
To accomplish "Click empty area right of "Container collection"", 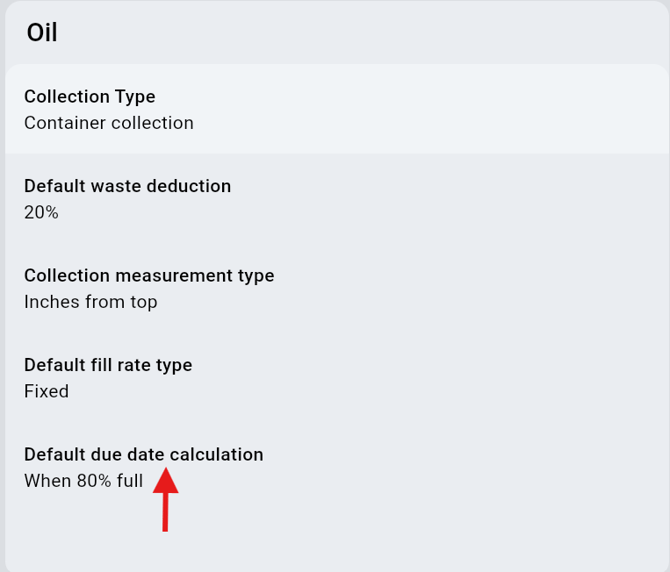I will [x=420, y=123].
